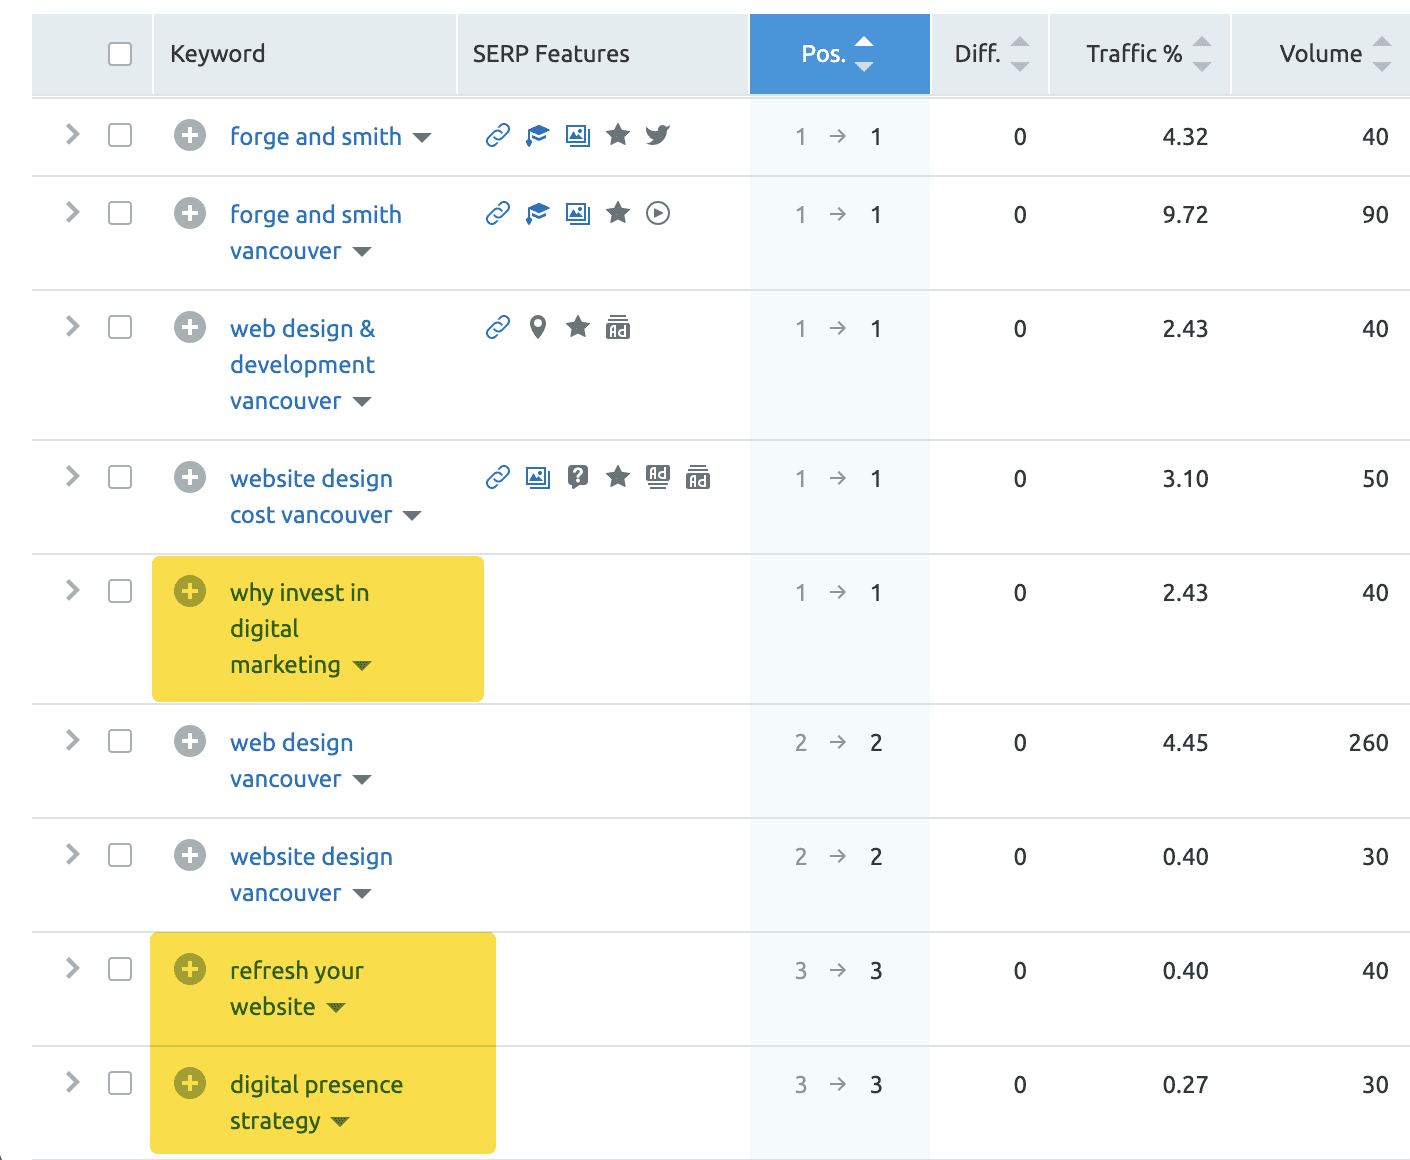Click video play icon for forge and smith vancouver

[x=657, y=213]
